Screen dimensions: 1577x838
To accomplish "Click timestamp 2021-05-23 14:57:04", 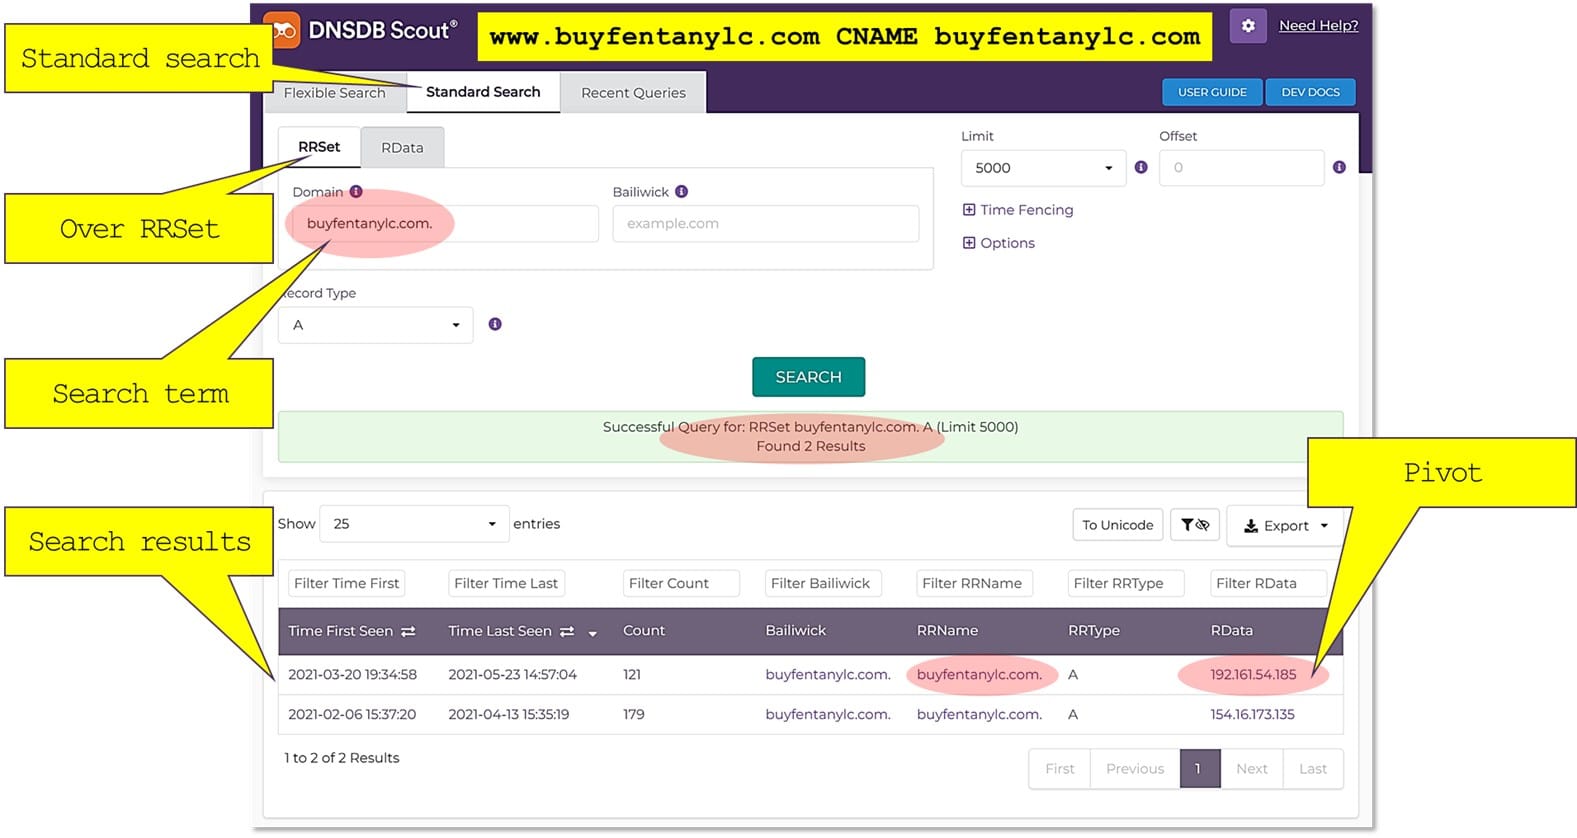I will (512, 675).
